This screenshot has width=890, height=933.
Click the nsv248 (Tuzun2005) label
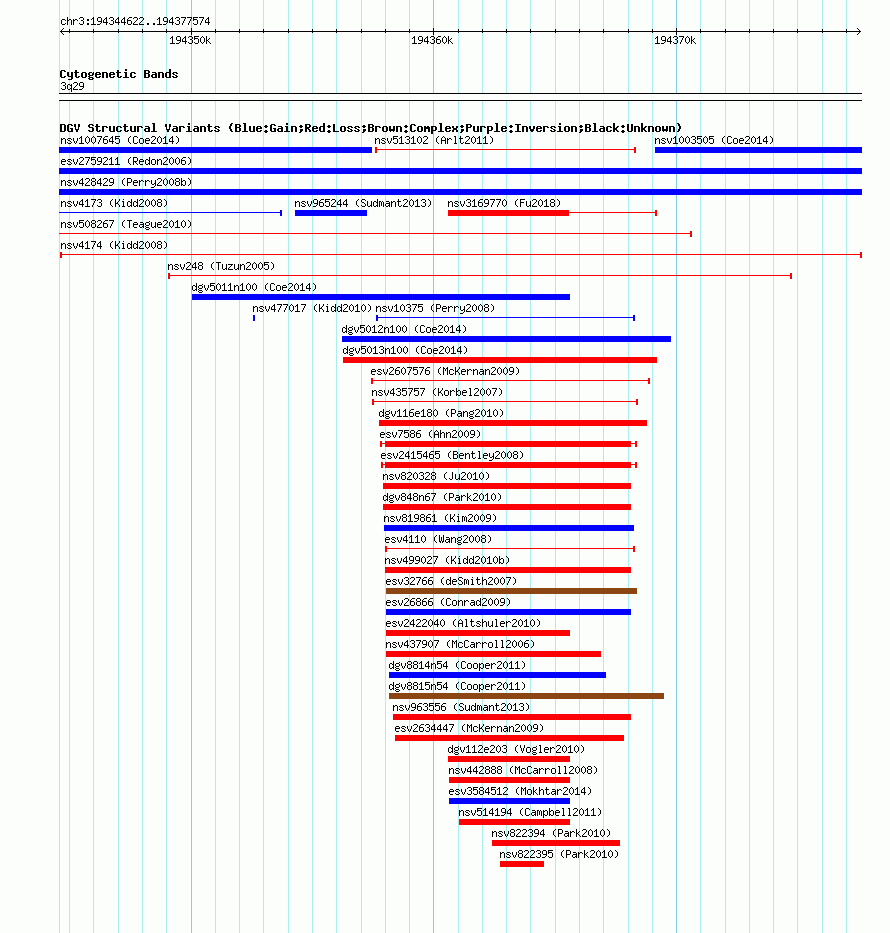click(221, 266)
